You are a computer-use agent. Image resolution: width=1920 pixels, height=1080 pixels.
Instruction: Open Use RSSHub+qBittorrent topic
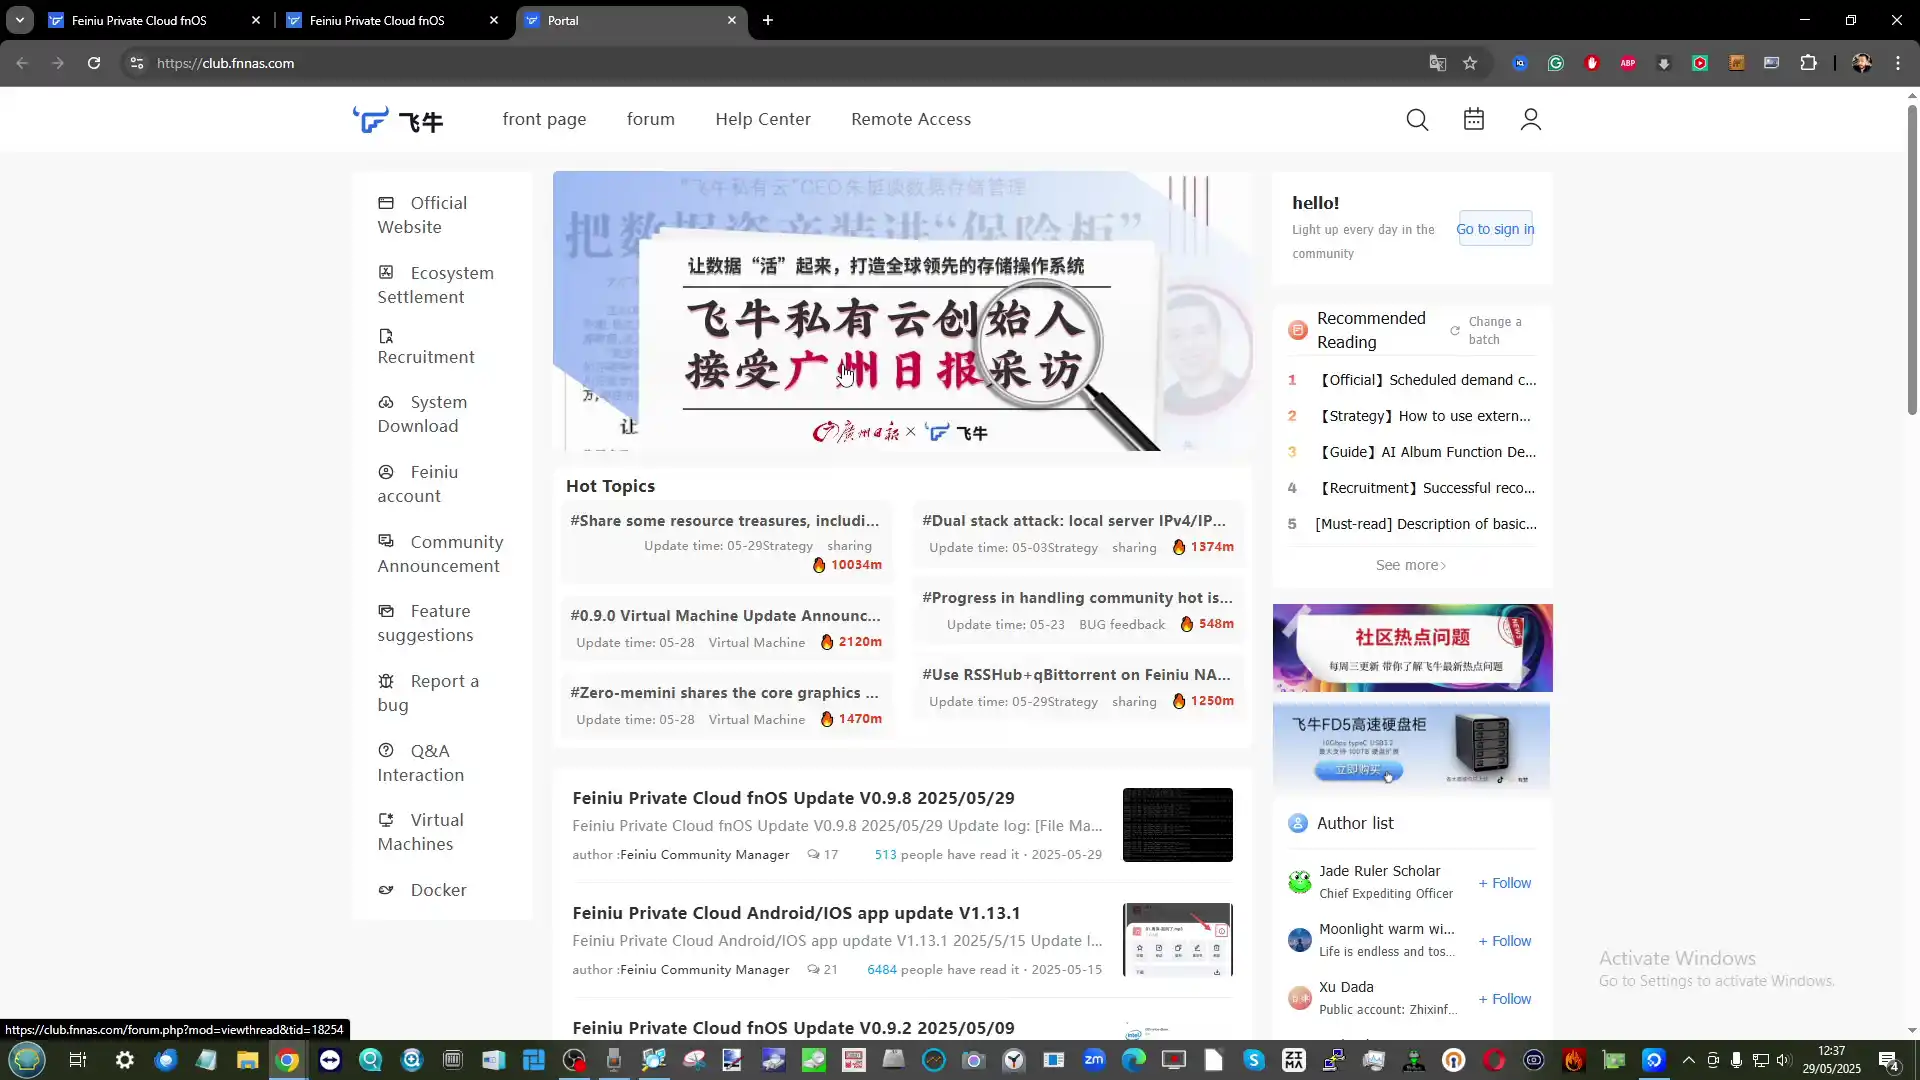tap(1076, 675)
